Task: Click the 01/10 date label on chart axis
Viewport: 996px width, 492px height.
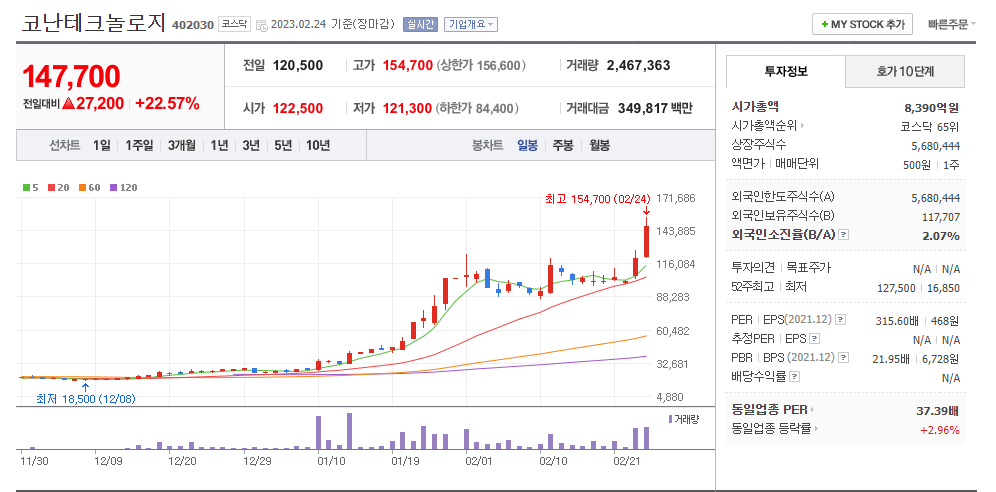Action: (x=330, y=460)
